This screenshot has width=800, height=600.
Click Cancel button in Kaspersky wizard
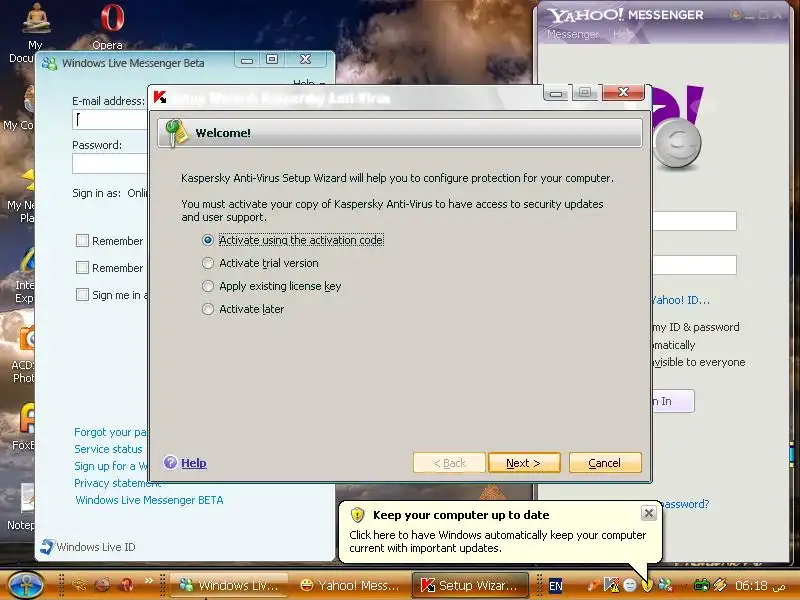click(605, 463)
